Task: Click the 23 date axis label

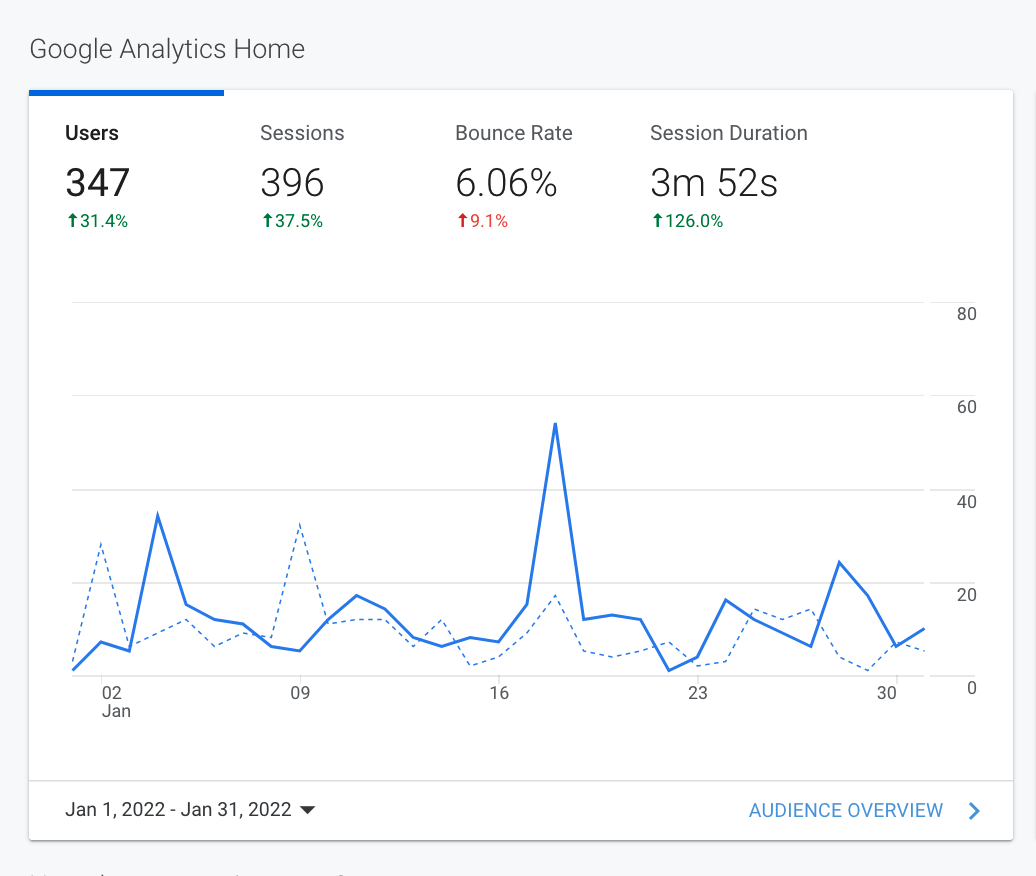Action: click(x=698, y=693)
